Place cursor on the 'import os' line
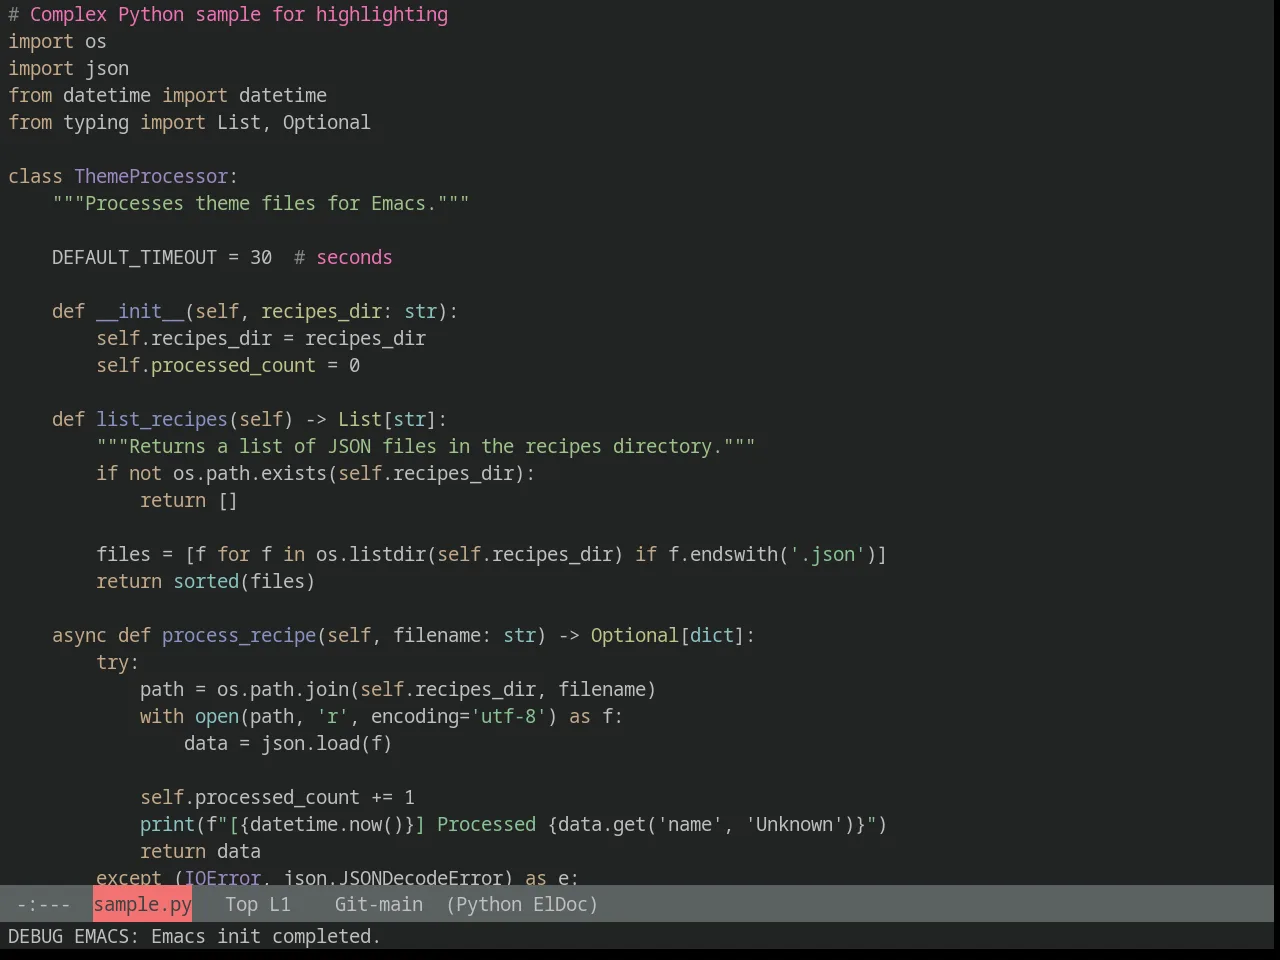The height and width of the screenshot is (960, 1280). [x=57, y=41]
